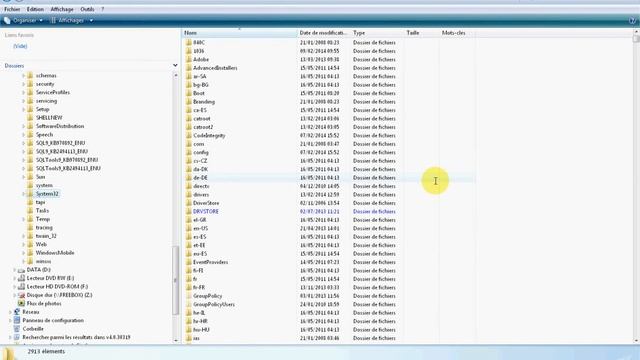Click the Boot folder icon
This screenshot has width=640, height=360.
(188, 93)
